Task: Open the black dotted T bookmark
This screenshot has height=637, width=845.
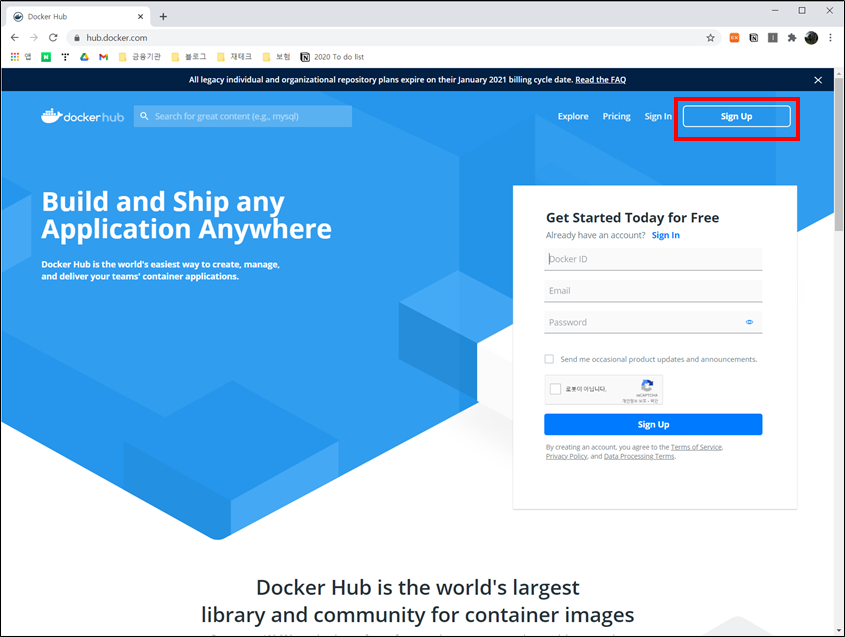Action: pyautogui.click(x=65, y=57)
